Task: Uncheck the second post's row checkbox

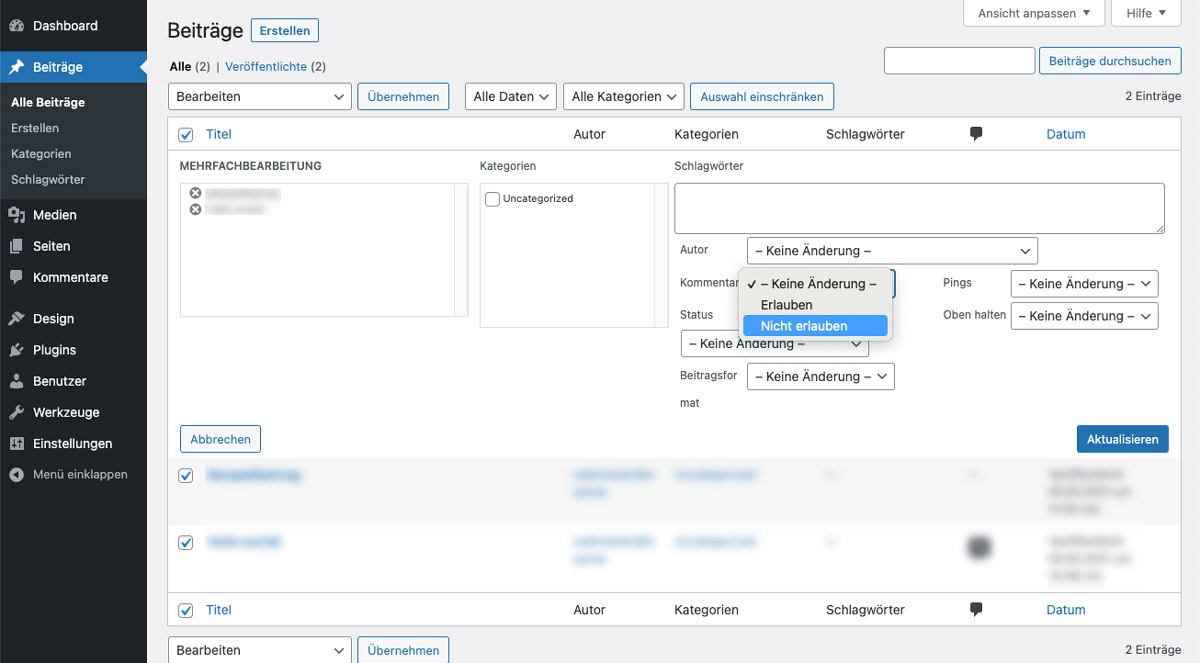Action: coord(185,542)
